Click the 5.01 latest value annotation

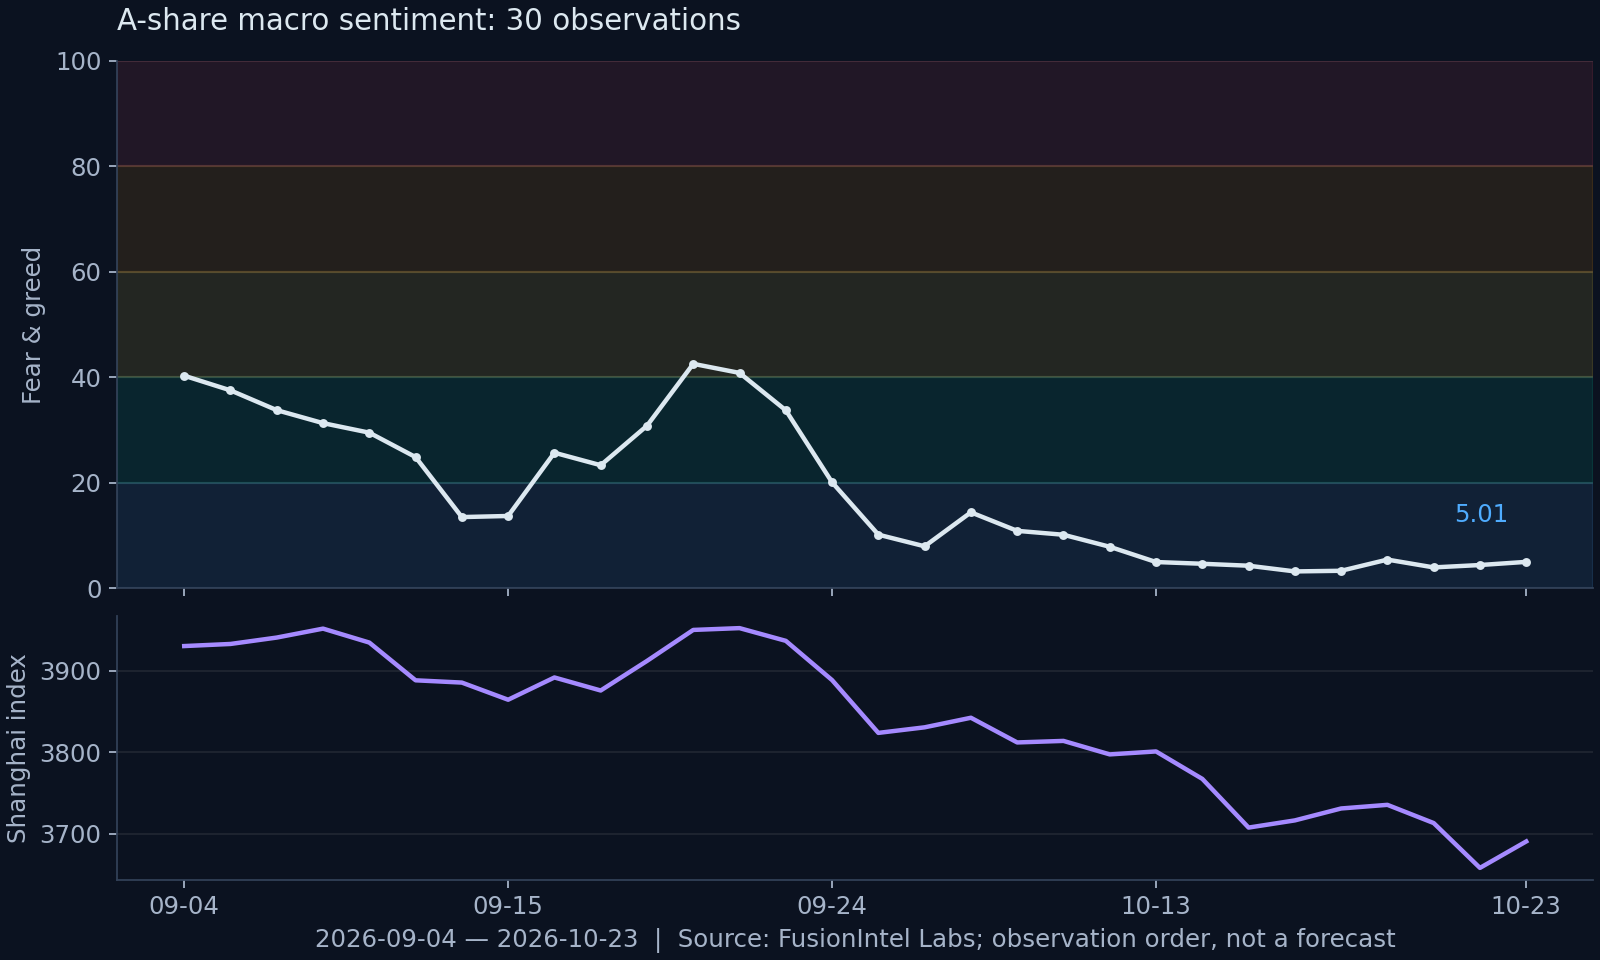pyautogui.click(x=1480, y=514)
